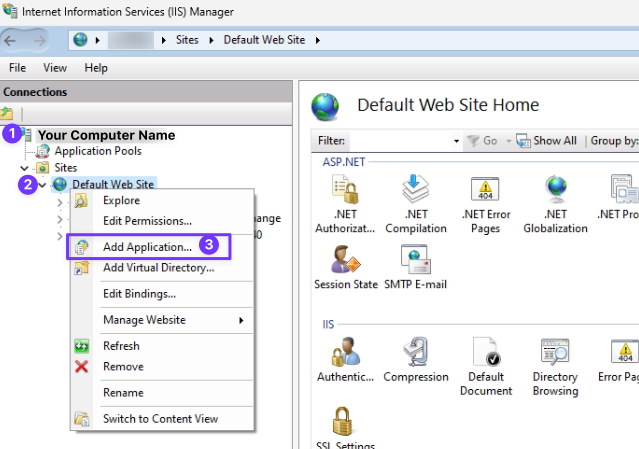Image resolution: width=639 pixels, height=449 pixels.
Task: Open the View menu
Action: click(x=55, y=68)
